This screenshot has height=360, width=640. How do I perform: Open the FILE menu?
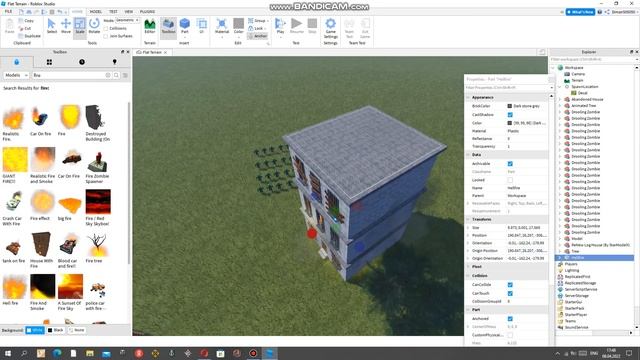pyautogui.click(x=8, y=11)
